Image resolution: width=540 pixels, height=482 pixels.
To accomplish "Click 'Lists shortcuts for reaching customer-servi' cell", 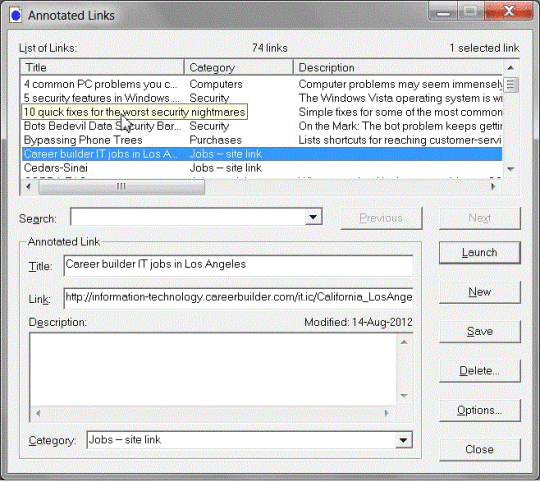I will click(x=399, y=140).
